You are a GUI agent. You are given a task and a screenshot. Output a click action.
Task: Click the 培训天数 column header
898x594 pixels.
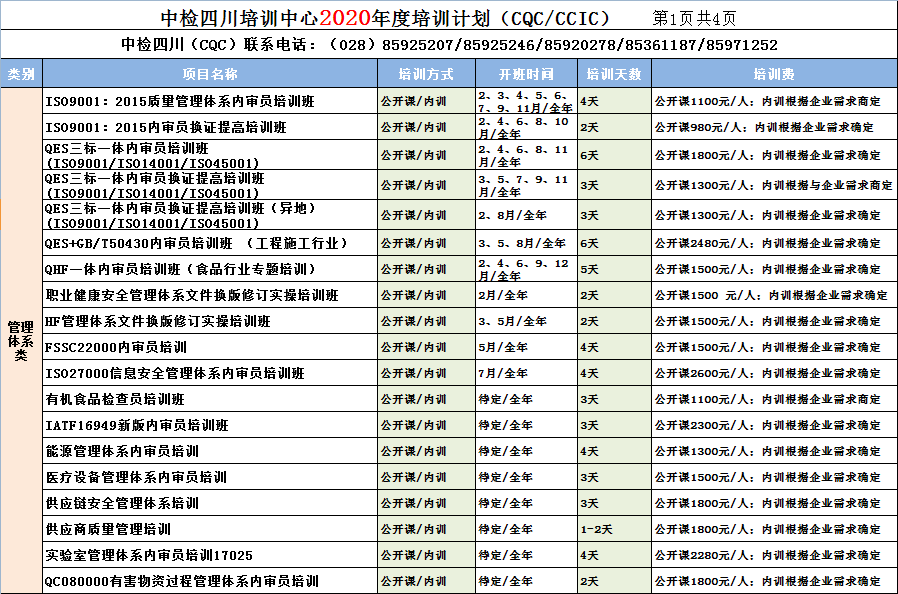613,74
